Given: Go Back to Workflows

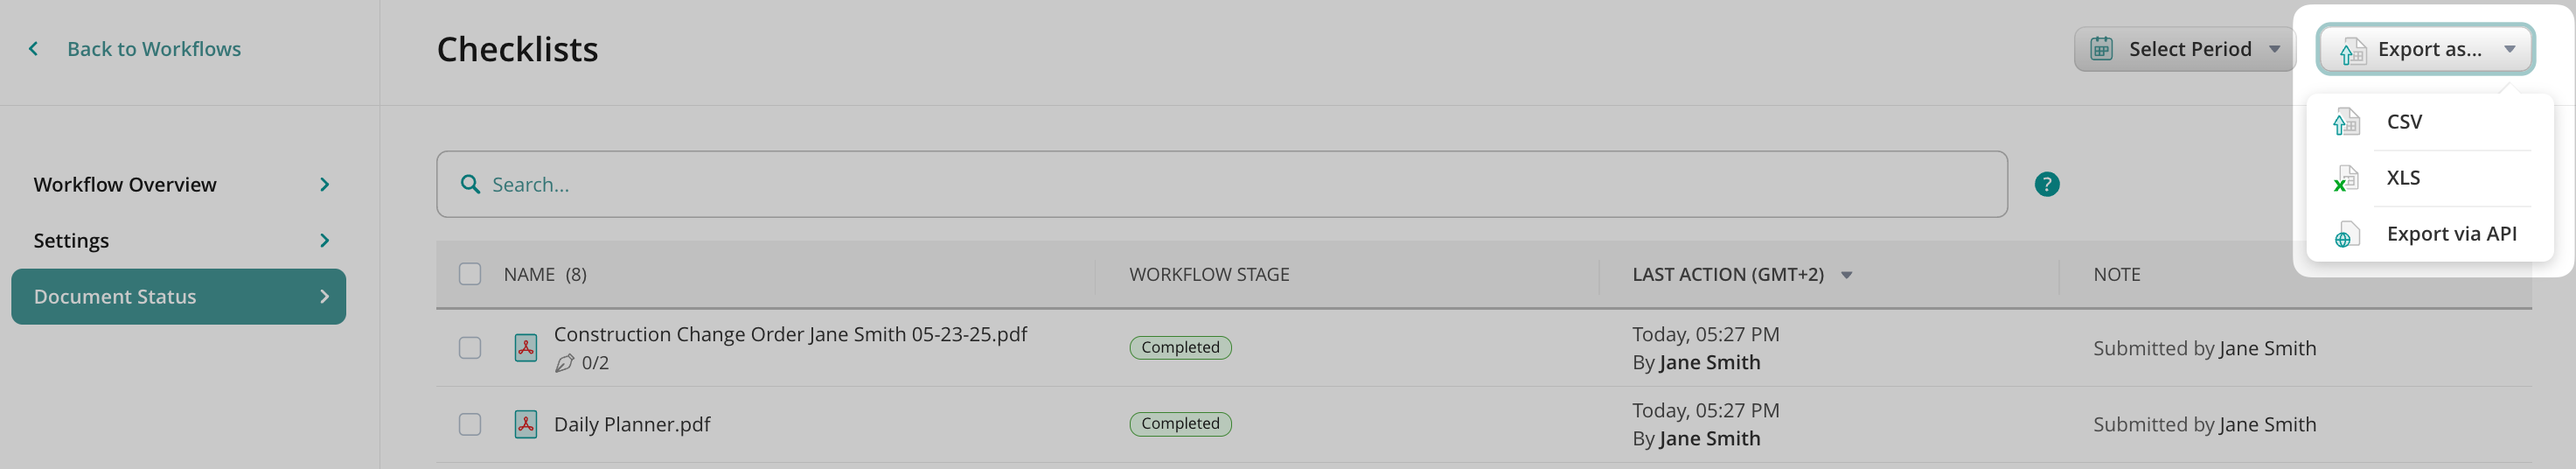Looking at the screenshot, I should click(x=153, y=49).
